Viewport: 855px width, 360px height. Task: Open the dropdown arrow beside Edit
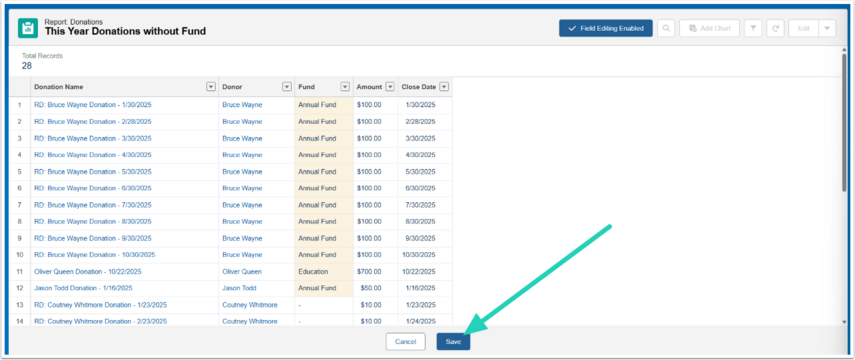[827, 28]
